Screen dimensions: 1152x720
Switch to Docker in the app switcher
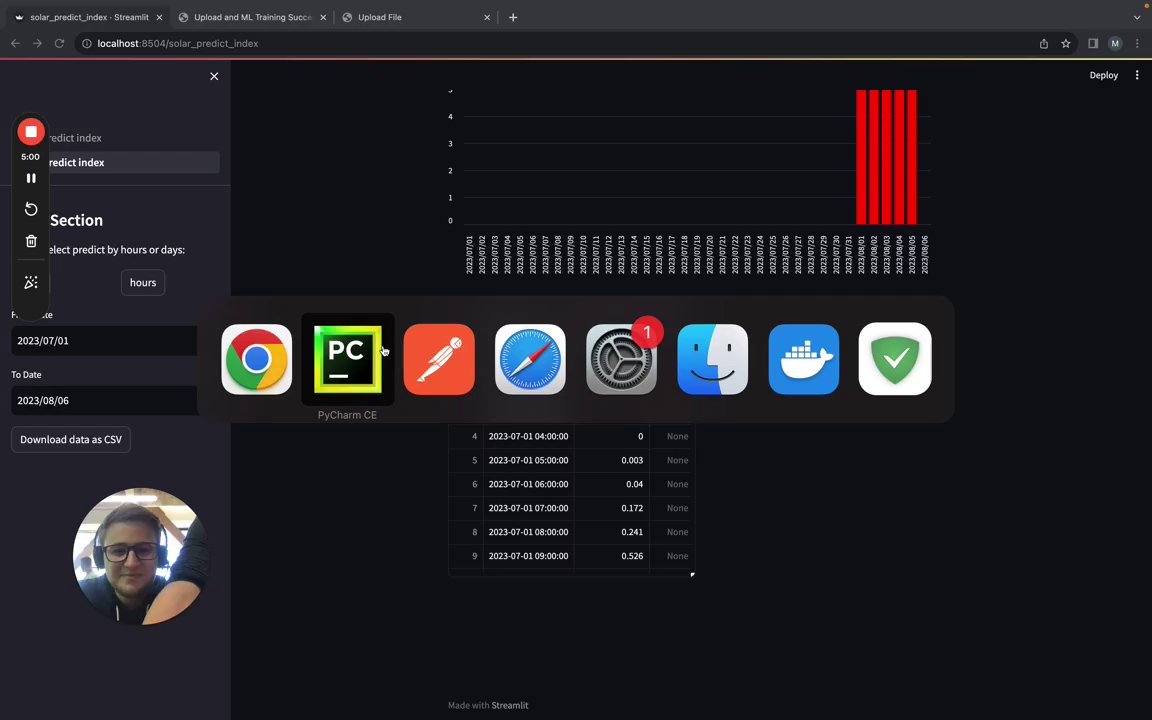(804, 359)
